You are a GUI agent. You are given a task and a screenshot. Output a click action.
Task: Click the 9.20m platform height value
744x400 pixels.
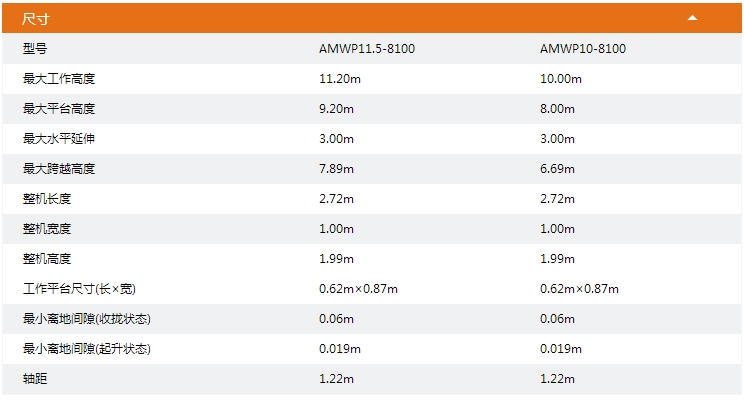336,109
